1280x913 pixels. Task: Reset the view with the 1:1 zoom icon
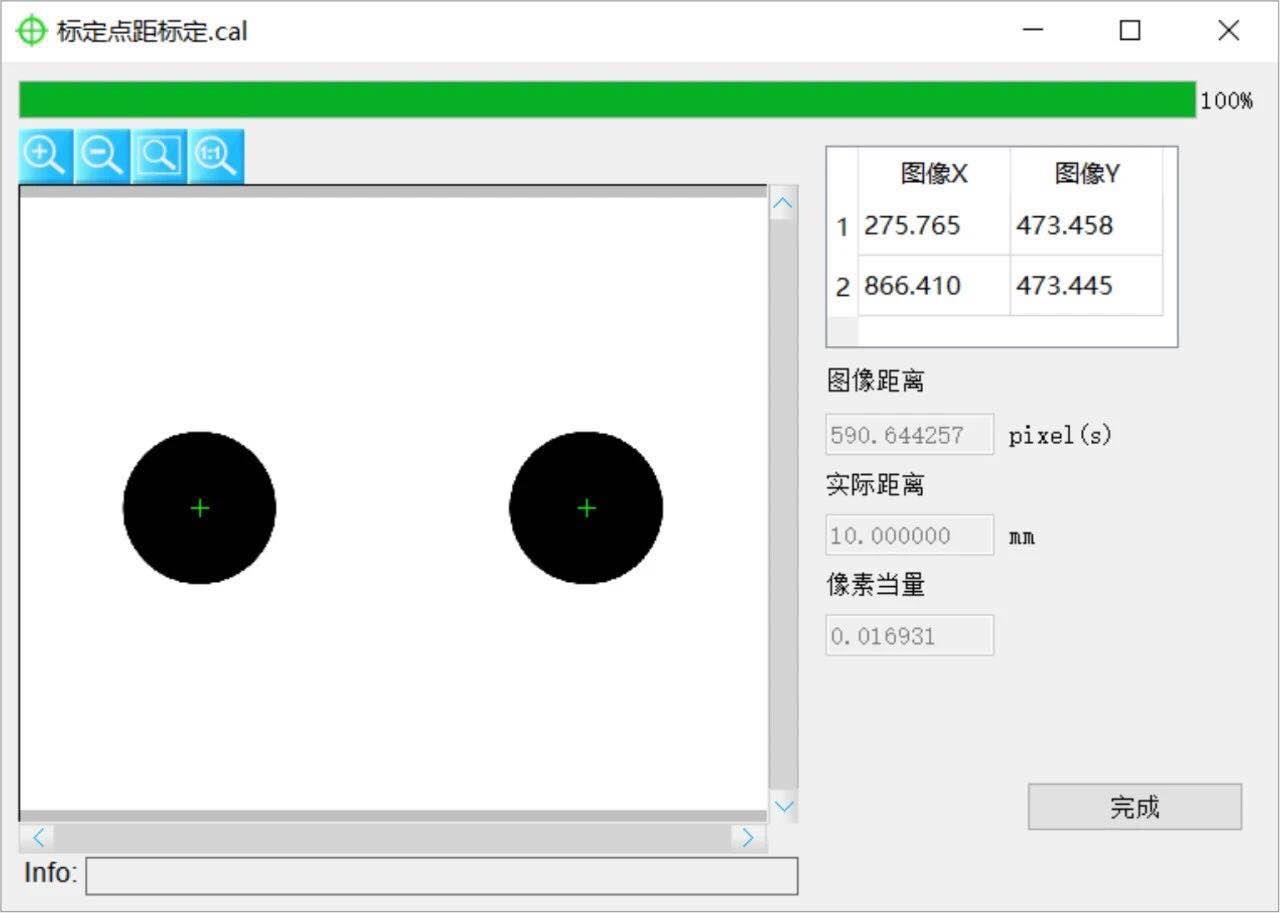(216, 156)
